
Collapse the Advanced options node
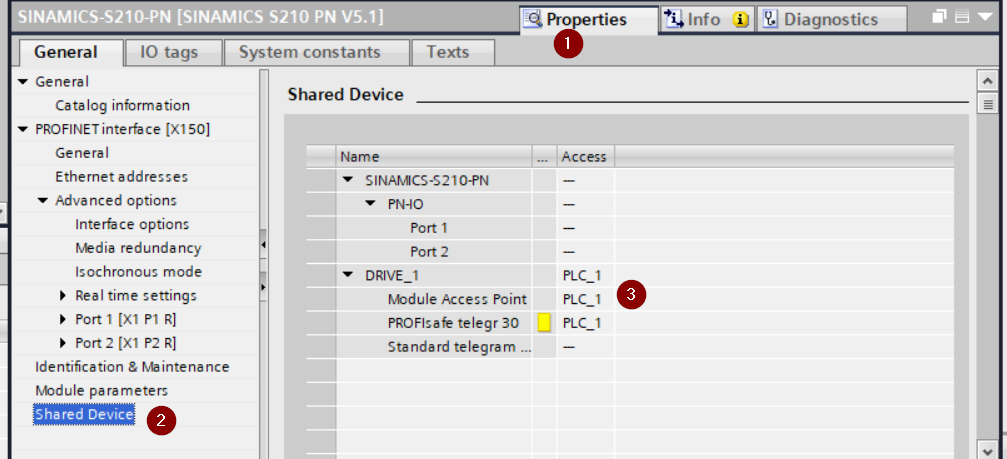point(44,200)
